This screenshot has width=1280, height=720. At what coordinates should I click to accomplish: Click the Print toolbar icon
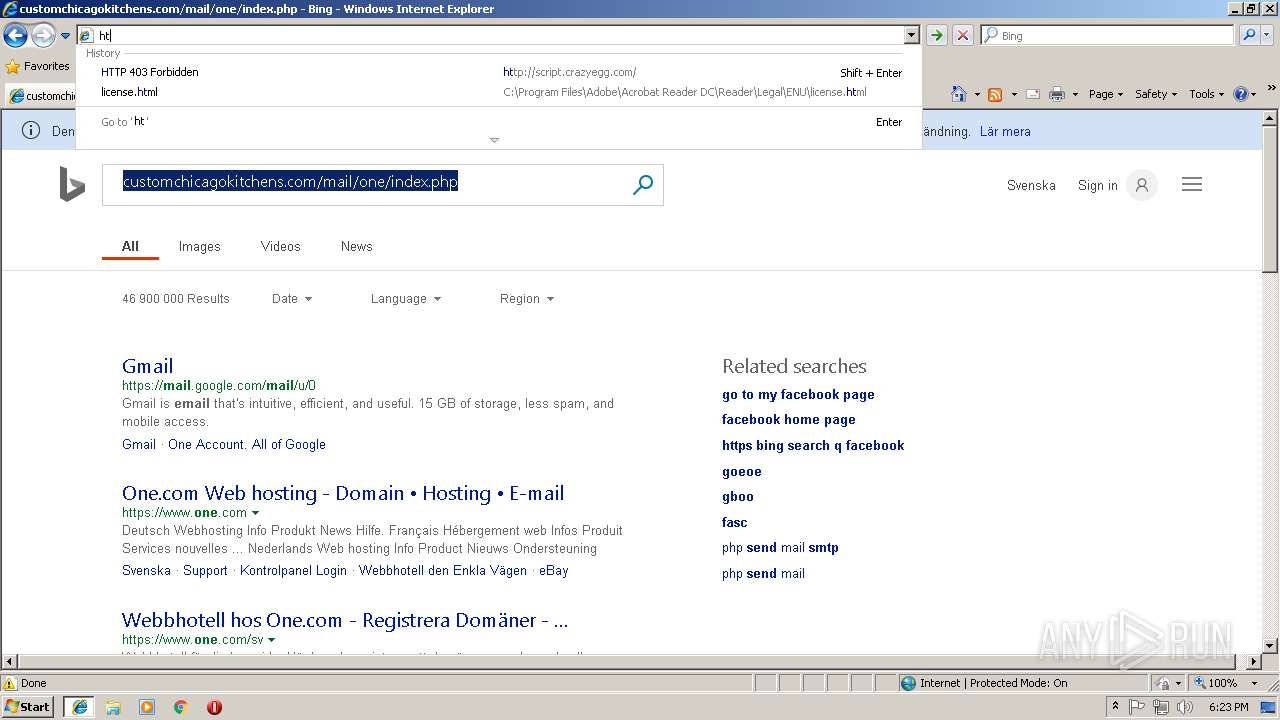point(1057,94)
